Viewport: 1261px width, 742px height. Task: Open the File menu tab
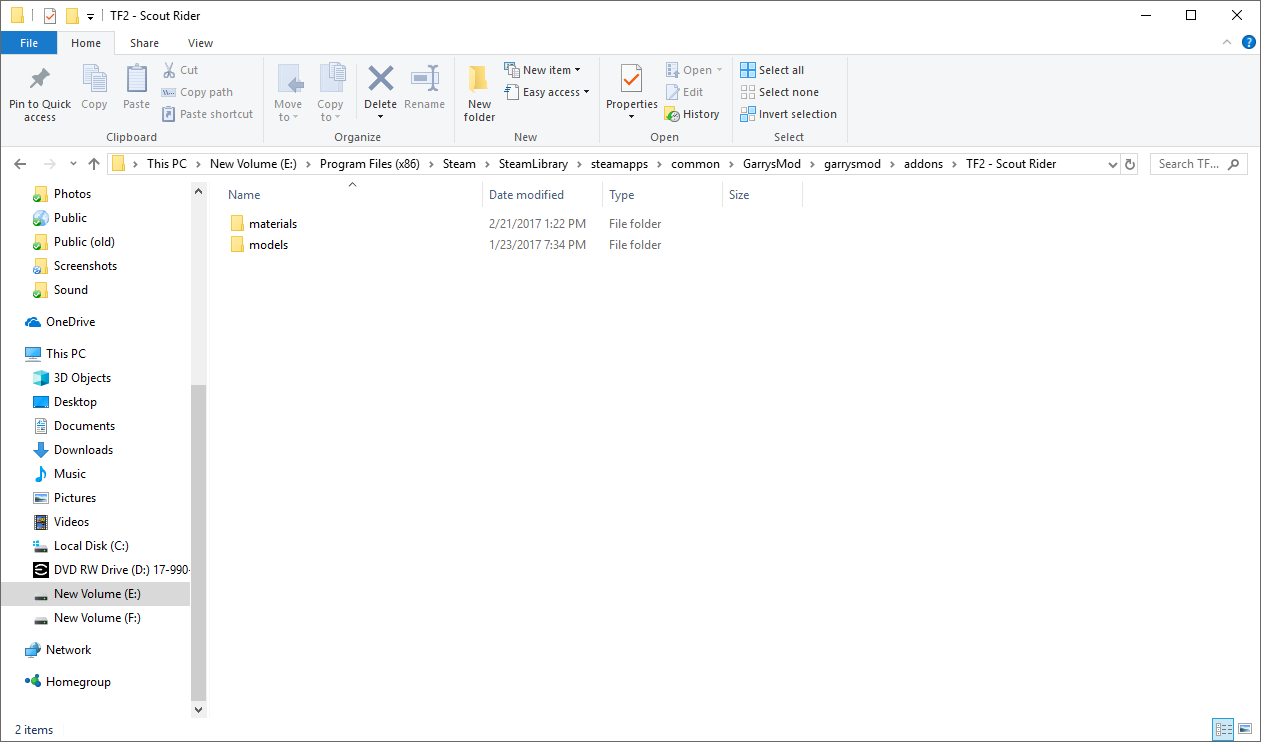[x=29, y=43]
